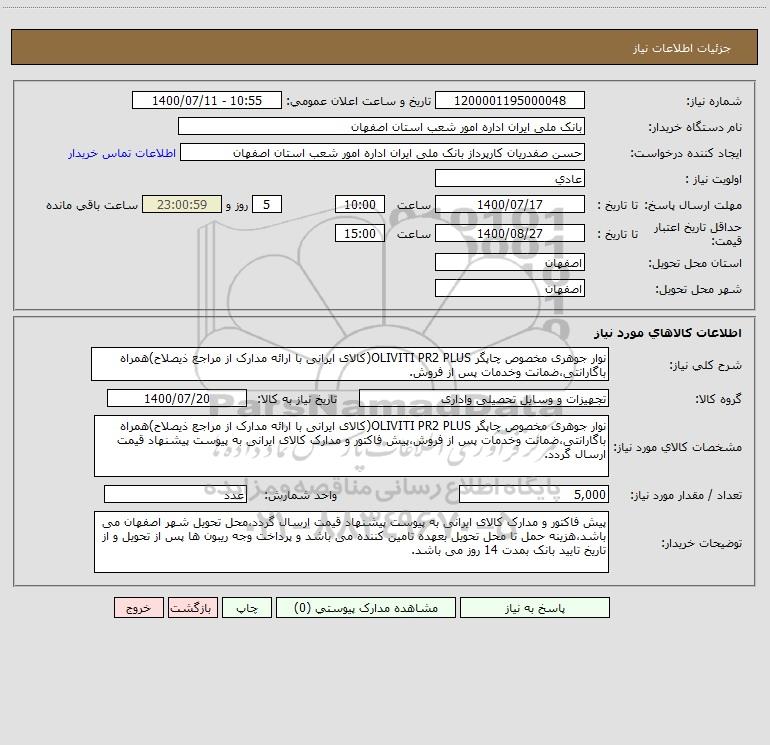Click the حداقل تاریخ اعتبار قیمت label
This screenshot has height=745, width=770.
[x=698, y=234]
